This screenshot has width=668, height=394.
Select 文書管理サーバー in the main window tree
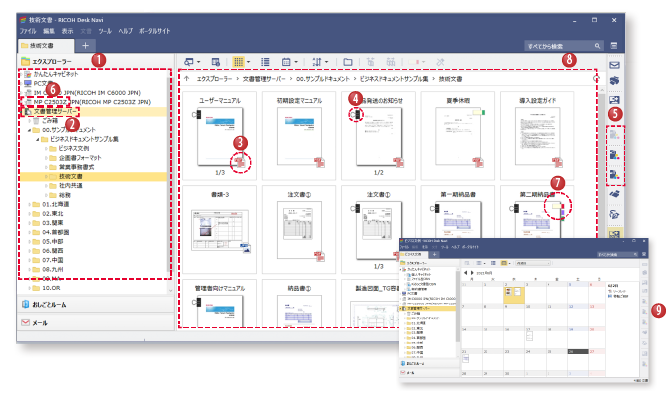coord(55,111)
